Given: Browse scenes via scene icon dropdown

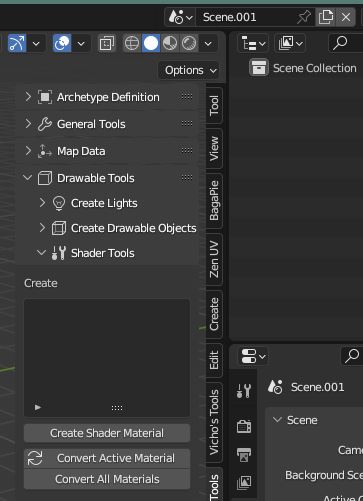Looking at the screenshot, I should (180, 17).
